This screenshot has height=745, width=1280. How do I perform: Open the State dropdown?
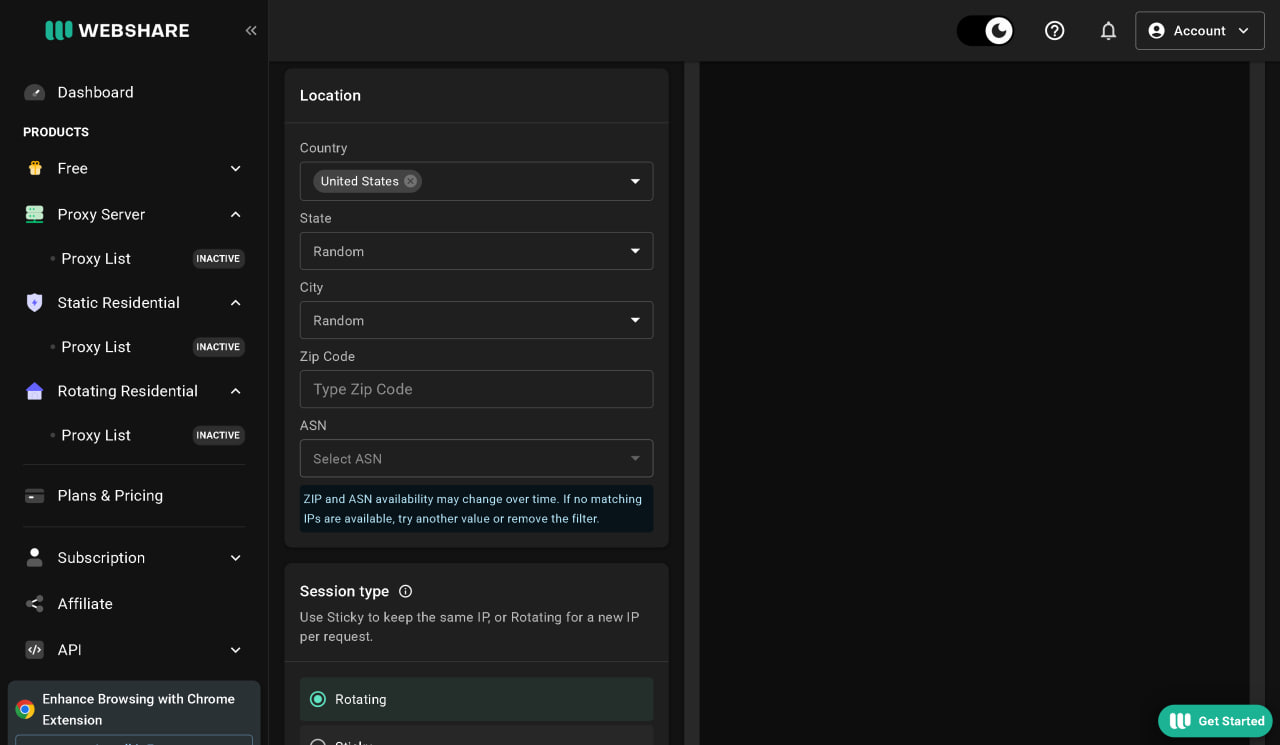point(476,251)
